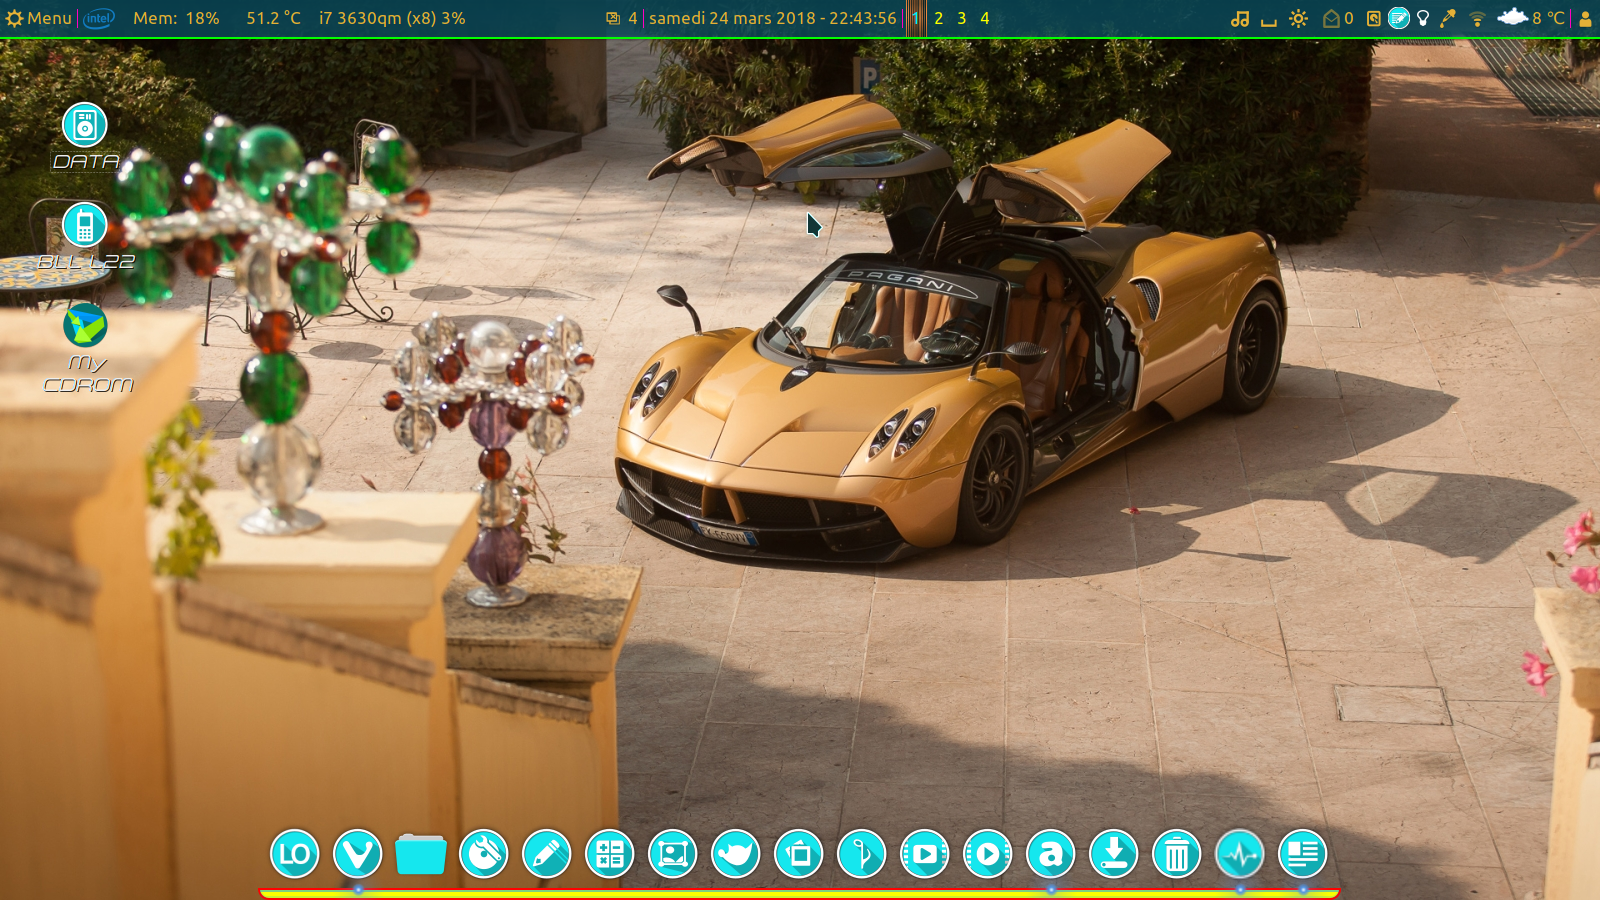Toggle brightness sun icon in top panel
Screen dimensions: 1600x900
click(1298, 18)
